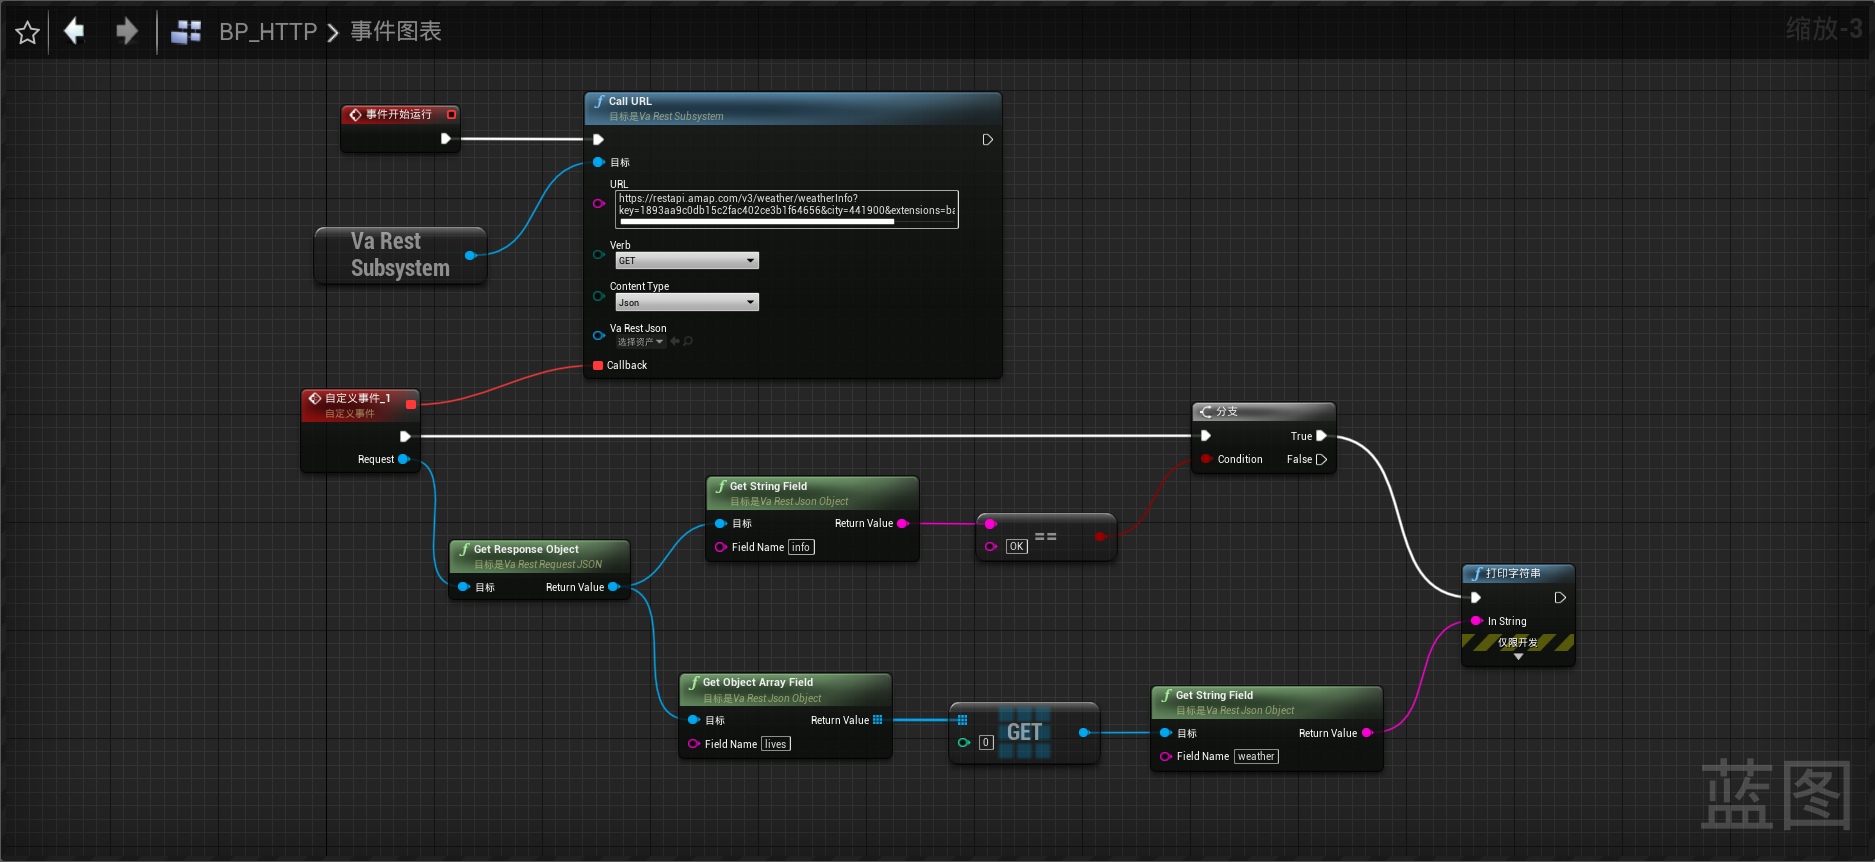This screenshot has height=862, width=1875.
Task: Click the URL field horizontal scrollbar
Action: (x=757, y=223)
